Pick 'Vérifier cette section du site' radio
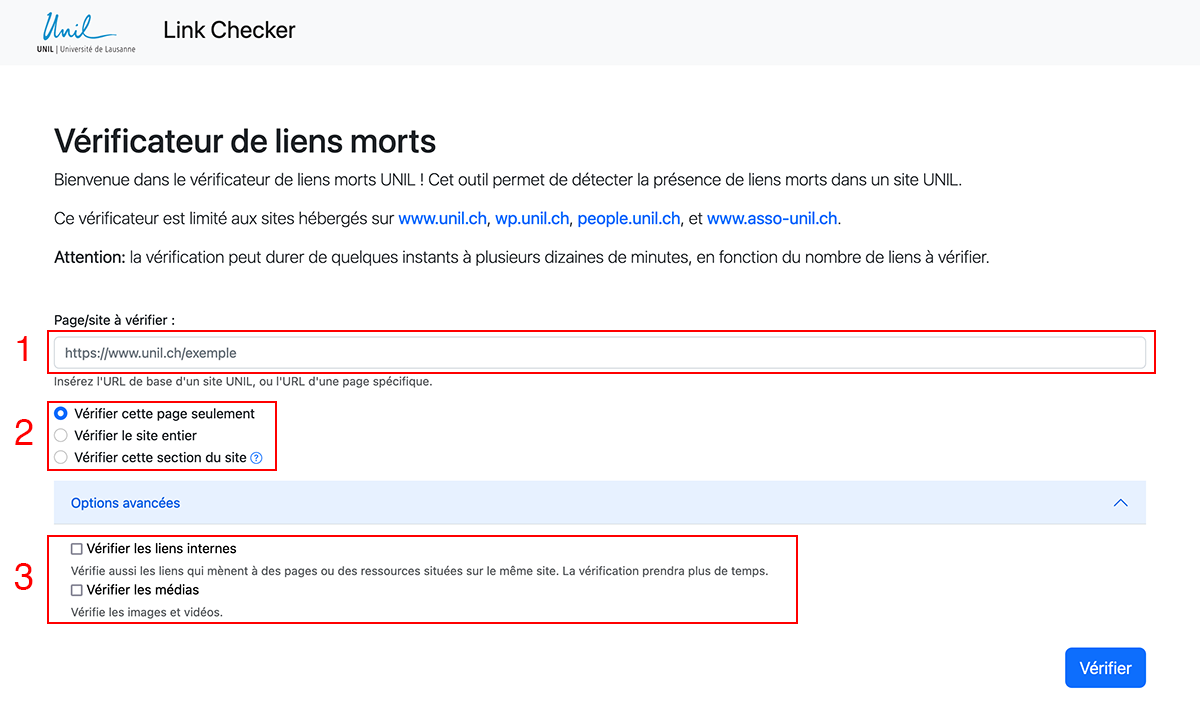Image resolution: width=1200 pixels, height=718 pixels. tap(62, 457)
